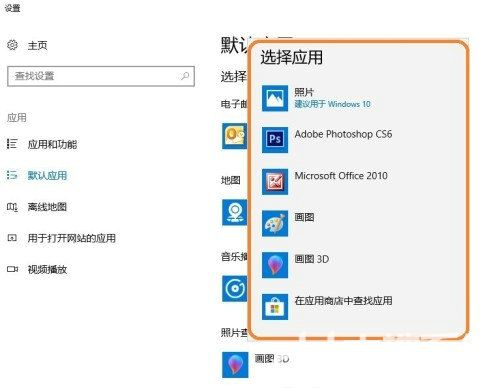Click the 应用 section header in sidebar

tap(17, 117)
